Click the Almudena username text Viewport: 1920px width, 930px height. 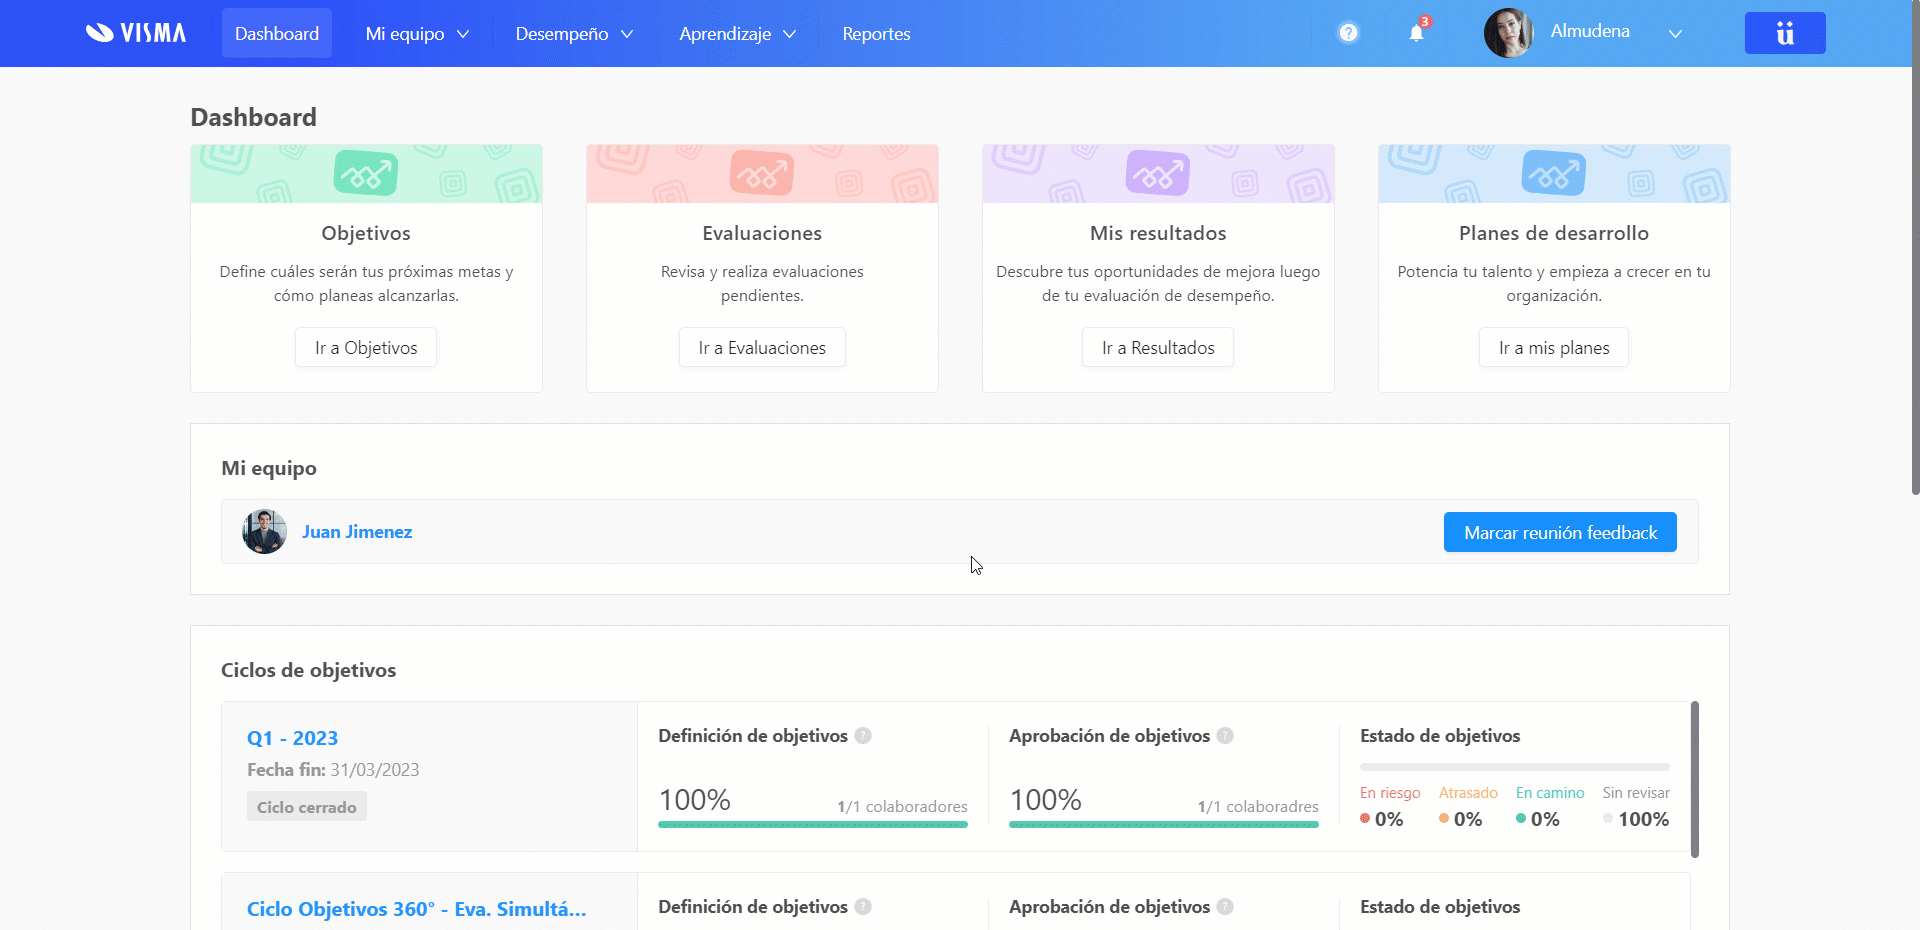click(1590, 31)
